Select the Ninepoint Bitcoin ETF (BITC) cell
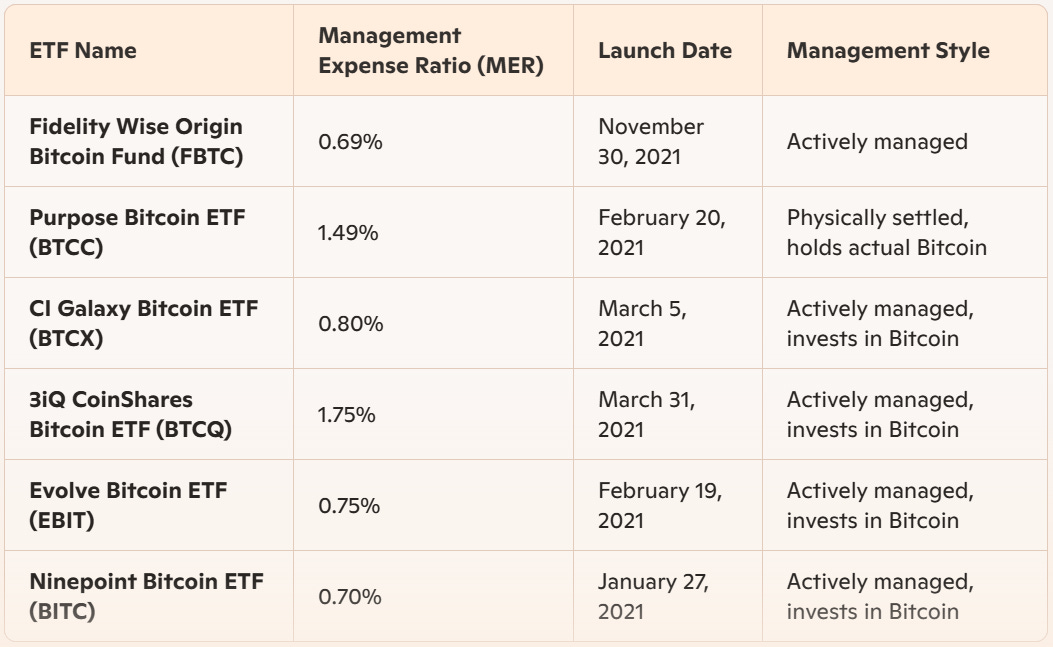 (146, 596)
